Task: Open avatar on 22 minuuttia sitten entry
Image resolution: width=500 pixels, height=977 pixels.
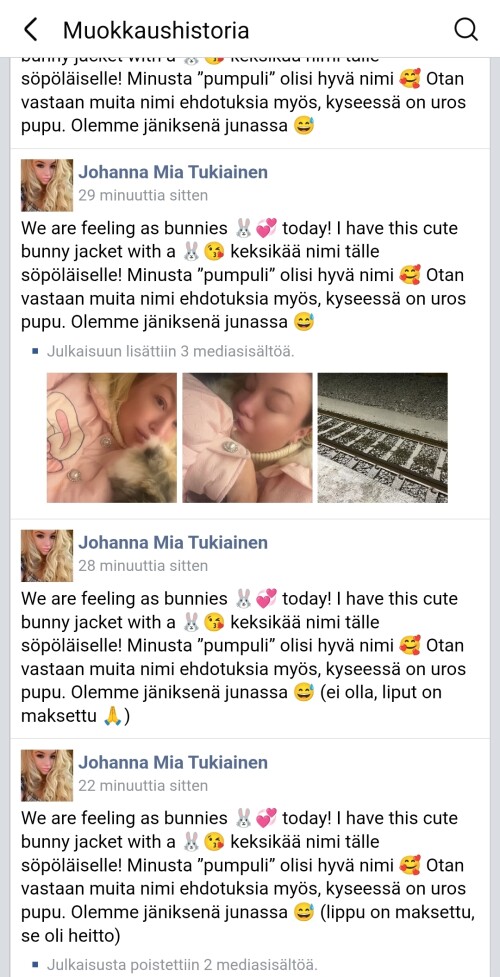Action: click(47, 775)
